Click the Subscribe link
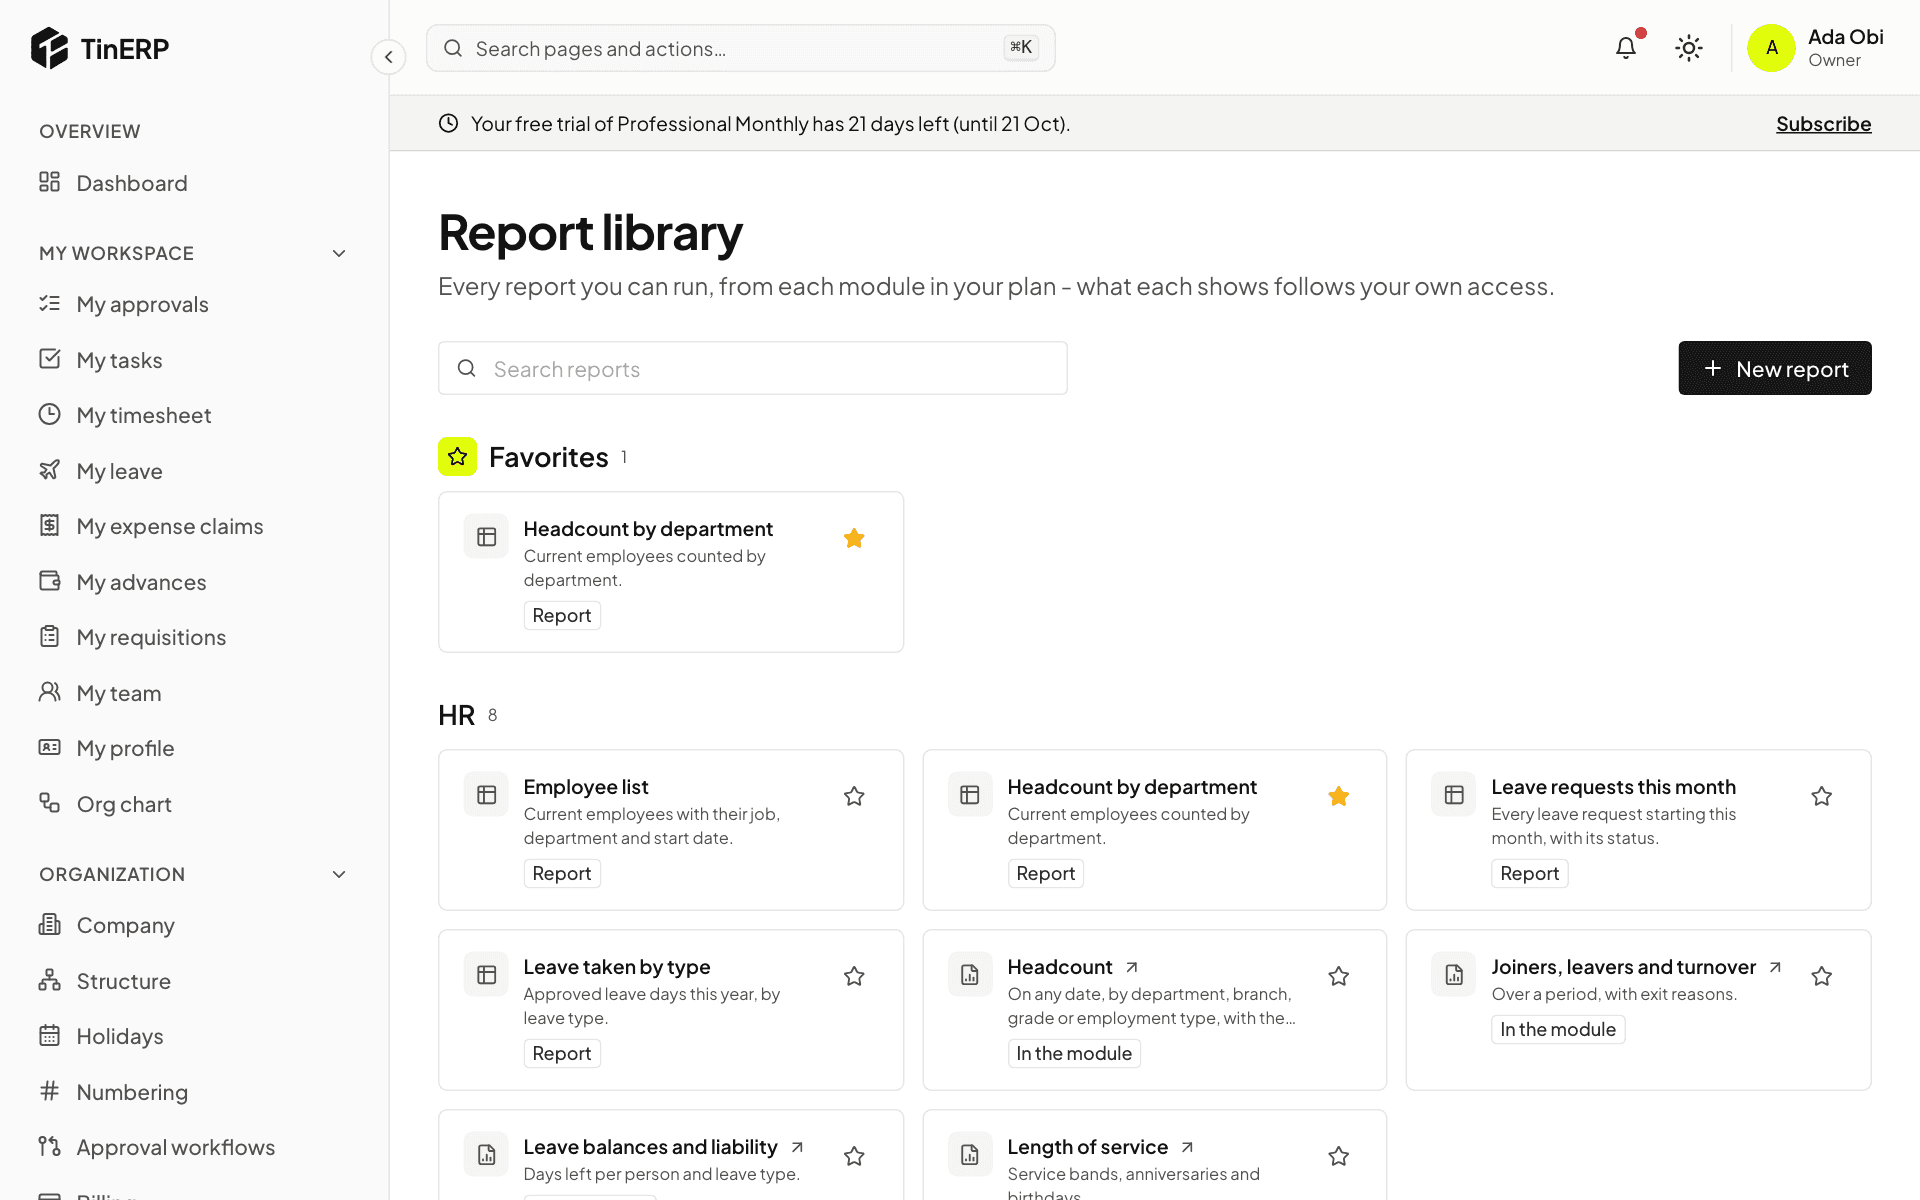Viewport: 1920px width, 1200px height. [x=1823, y=124]
